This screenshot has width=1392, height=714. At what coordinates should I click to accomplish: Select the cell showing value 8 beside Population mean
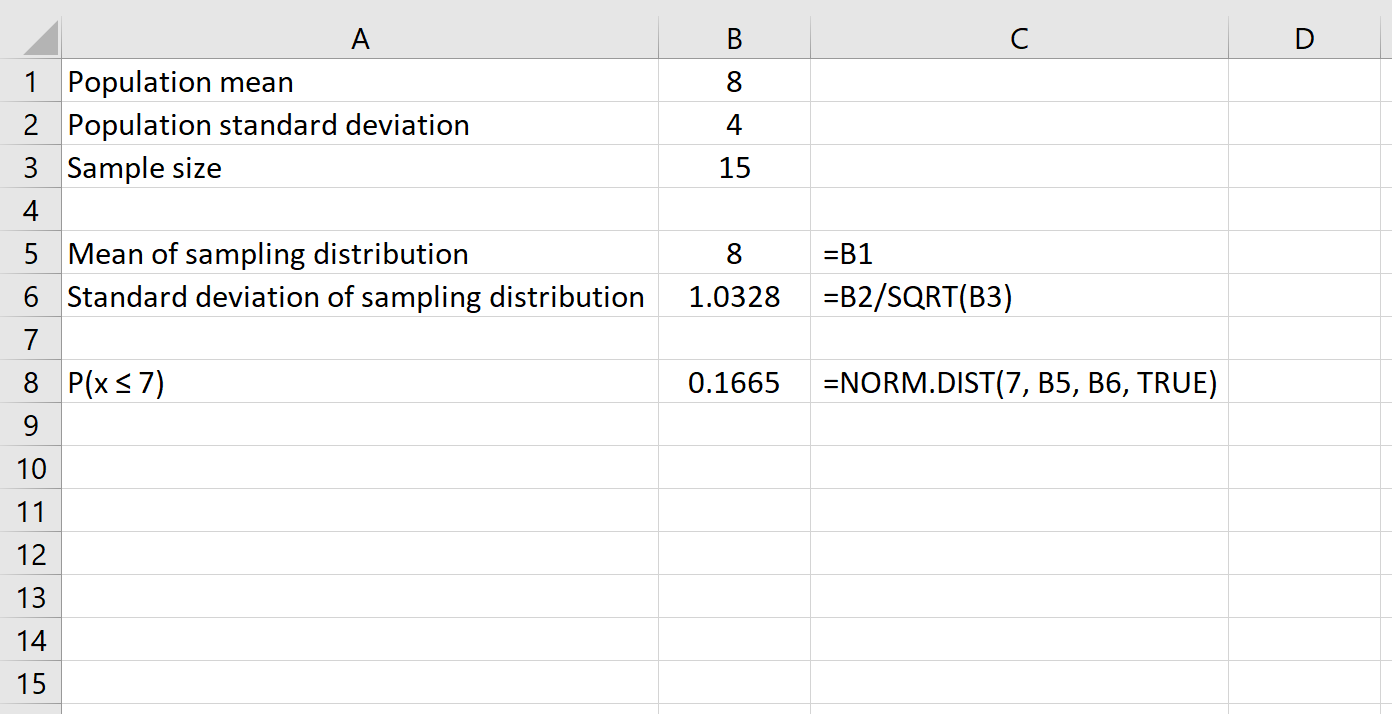(x=733, y=82)
